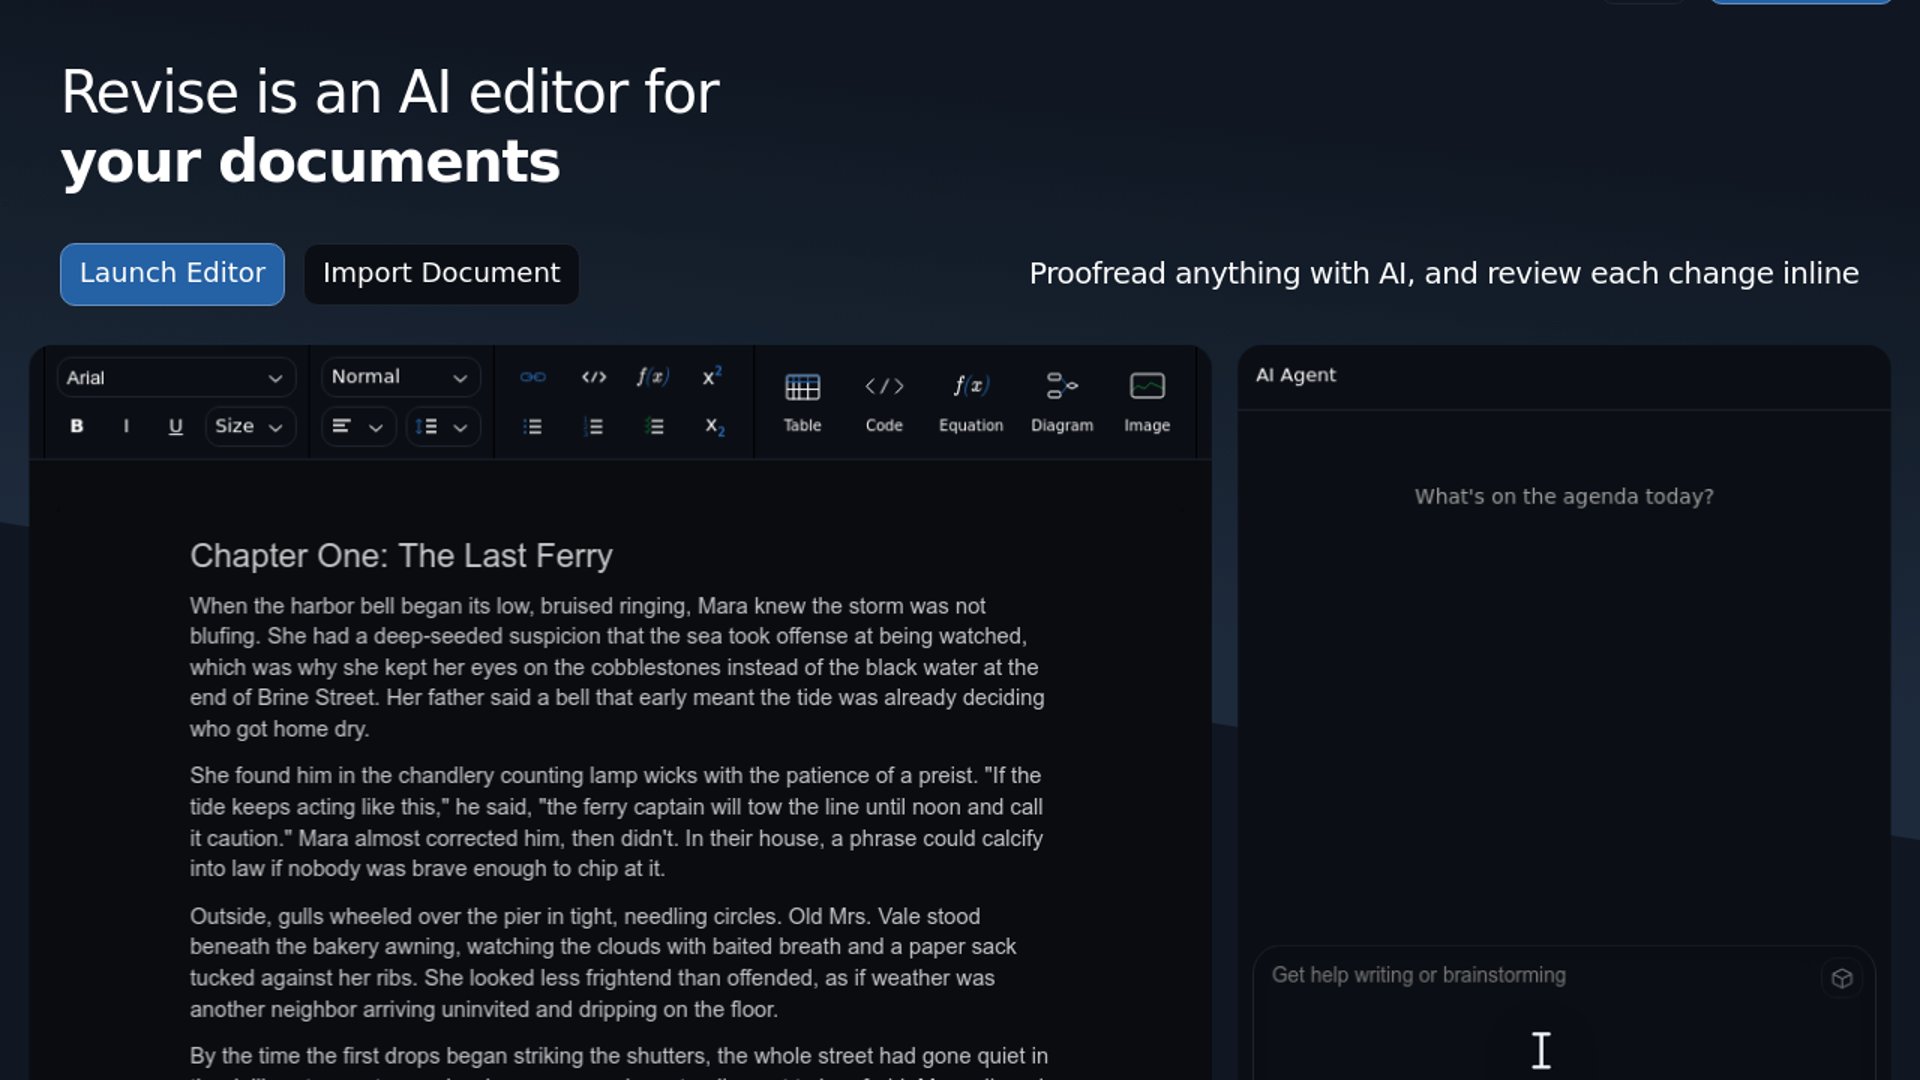
Task: Toggle underline formatting
Action: pyautogui.click(x=175, y=426)
